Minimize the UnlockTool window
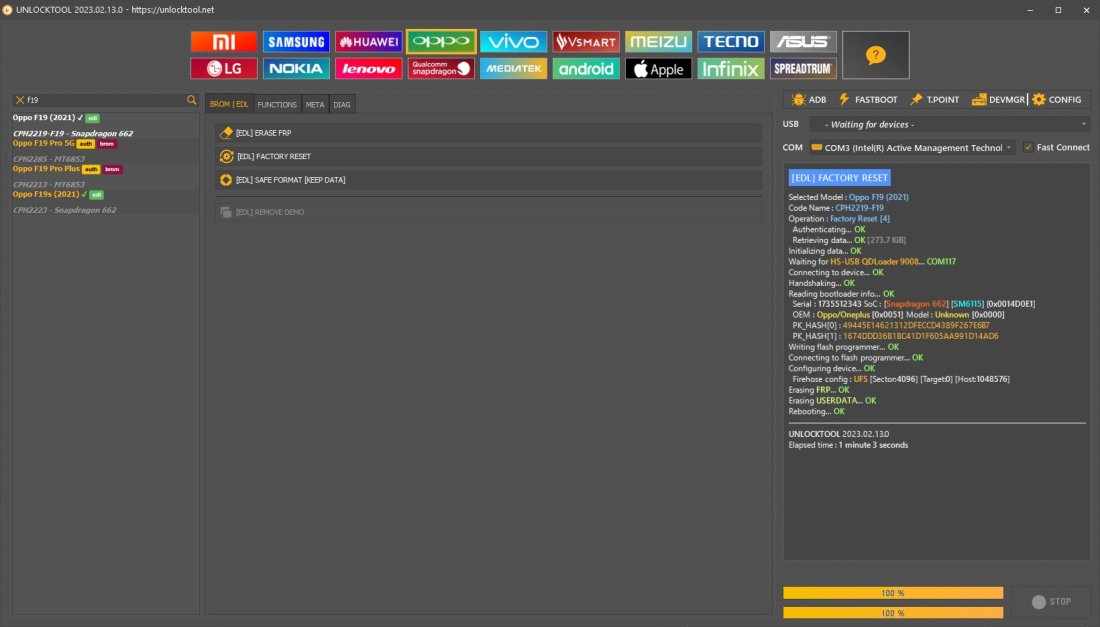The height and width of the screenshot is (627, 1100). [x=1030, y=10]
